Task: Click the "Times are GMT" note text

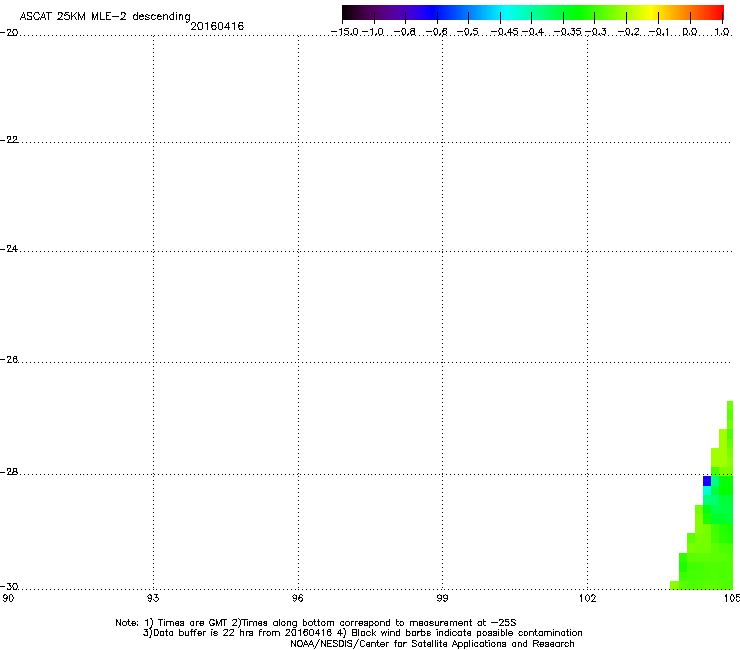Action: pyautogui.click(x=193, y=623)
